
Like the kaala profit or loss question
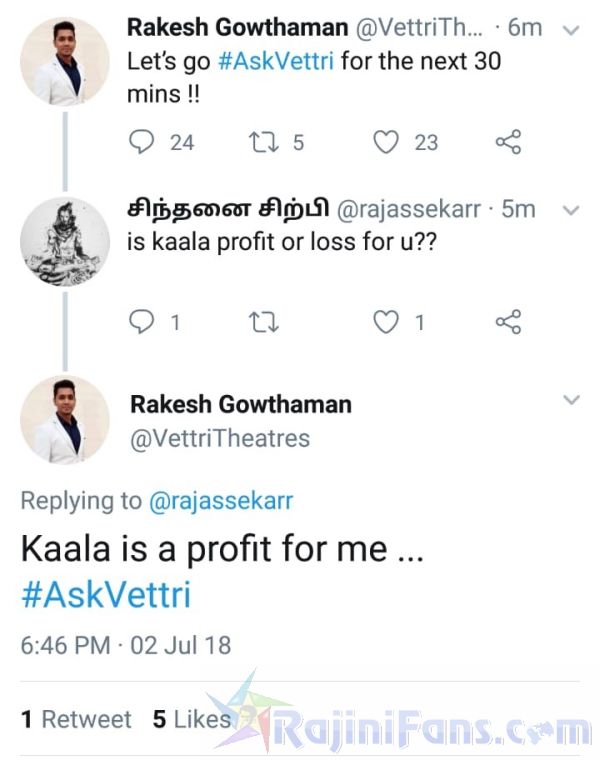click(386, 322)
